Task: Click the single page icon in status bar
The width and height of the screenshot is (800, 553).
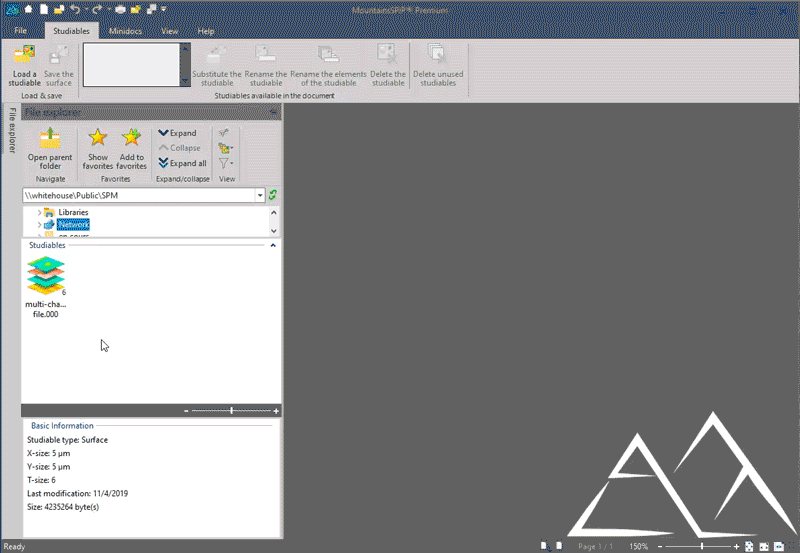Action: pos(559,546)
